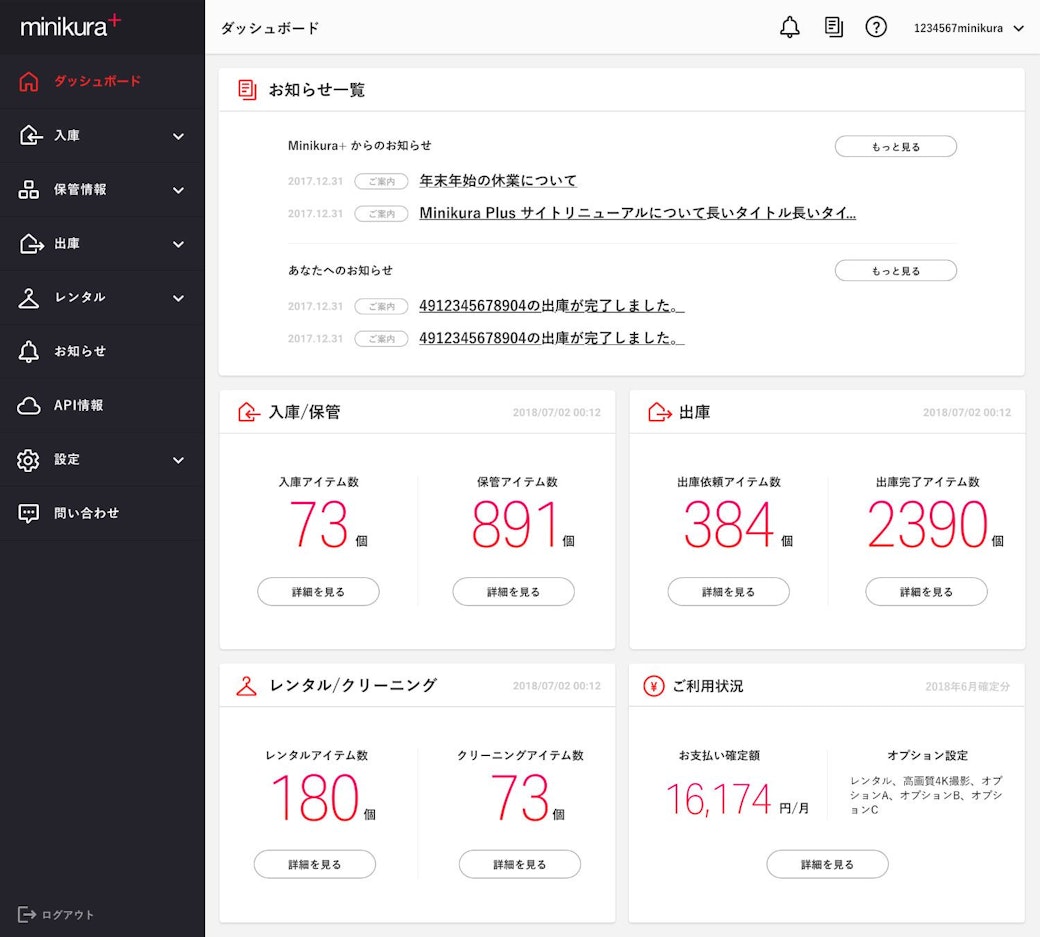Open the 1234567minikura account dropdown
The image size is (1040, 937).
point(968,28)
